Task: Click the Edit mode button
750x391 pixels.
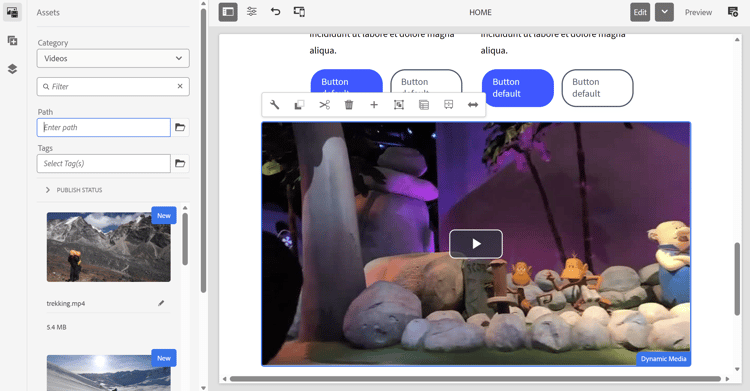Action: coord(640,12)
